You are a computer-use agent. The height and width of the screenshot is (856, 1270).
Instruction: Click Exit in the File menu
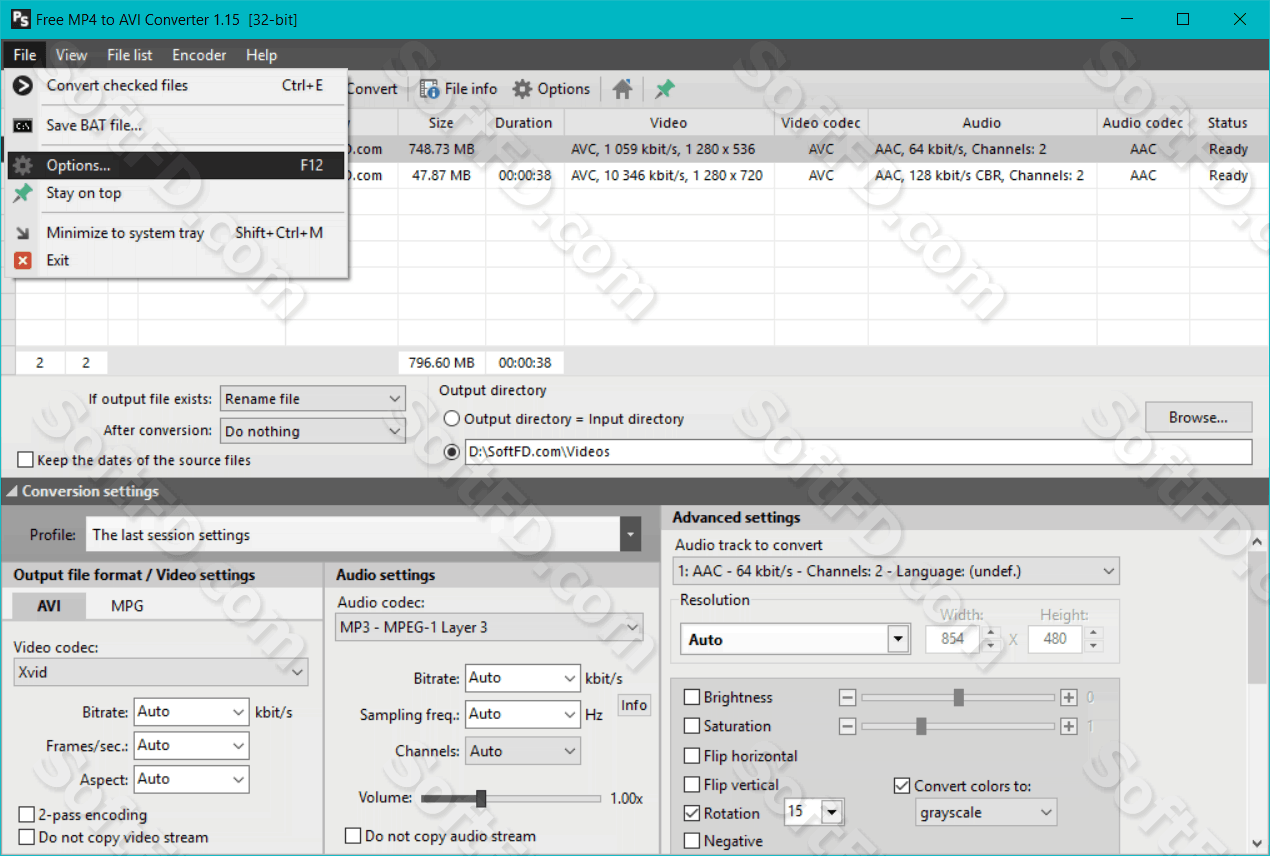pyautogui.click(x=176, y=260)
